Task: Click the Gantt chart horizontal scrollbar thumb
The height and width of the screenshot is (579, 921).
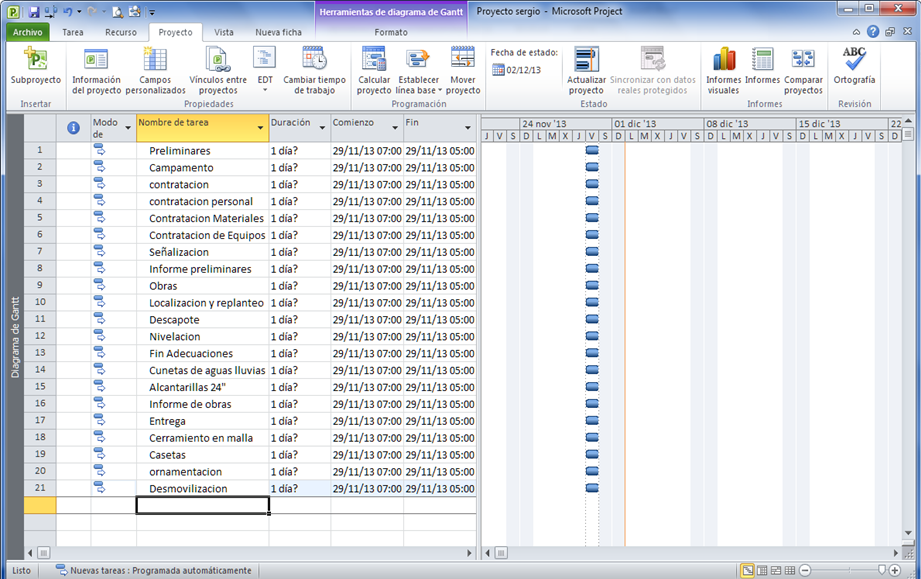Action: [x=500, y=553]
